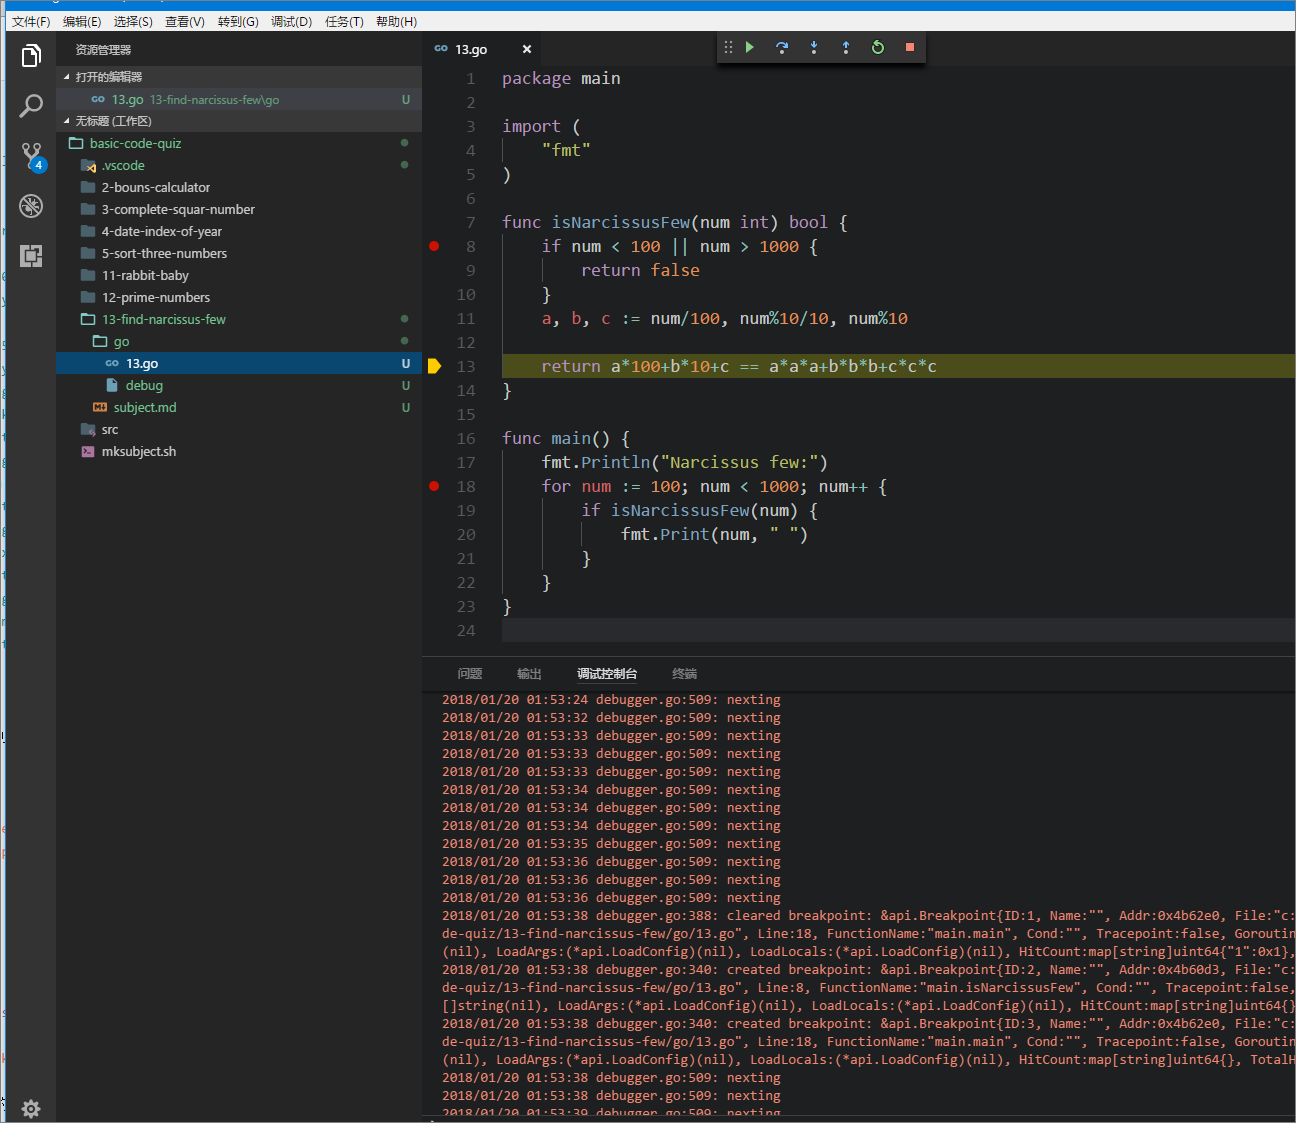1296x1123 pixels.
Task: Toggle the breakpoint on line 18
Action: point(434,486)
